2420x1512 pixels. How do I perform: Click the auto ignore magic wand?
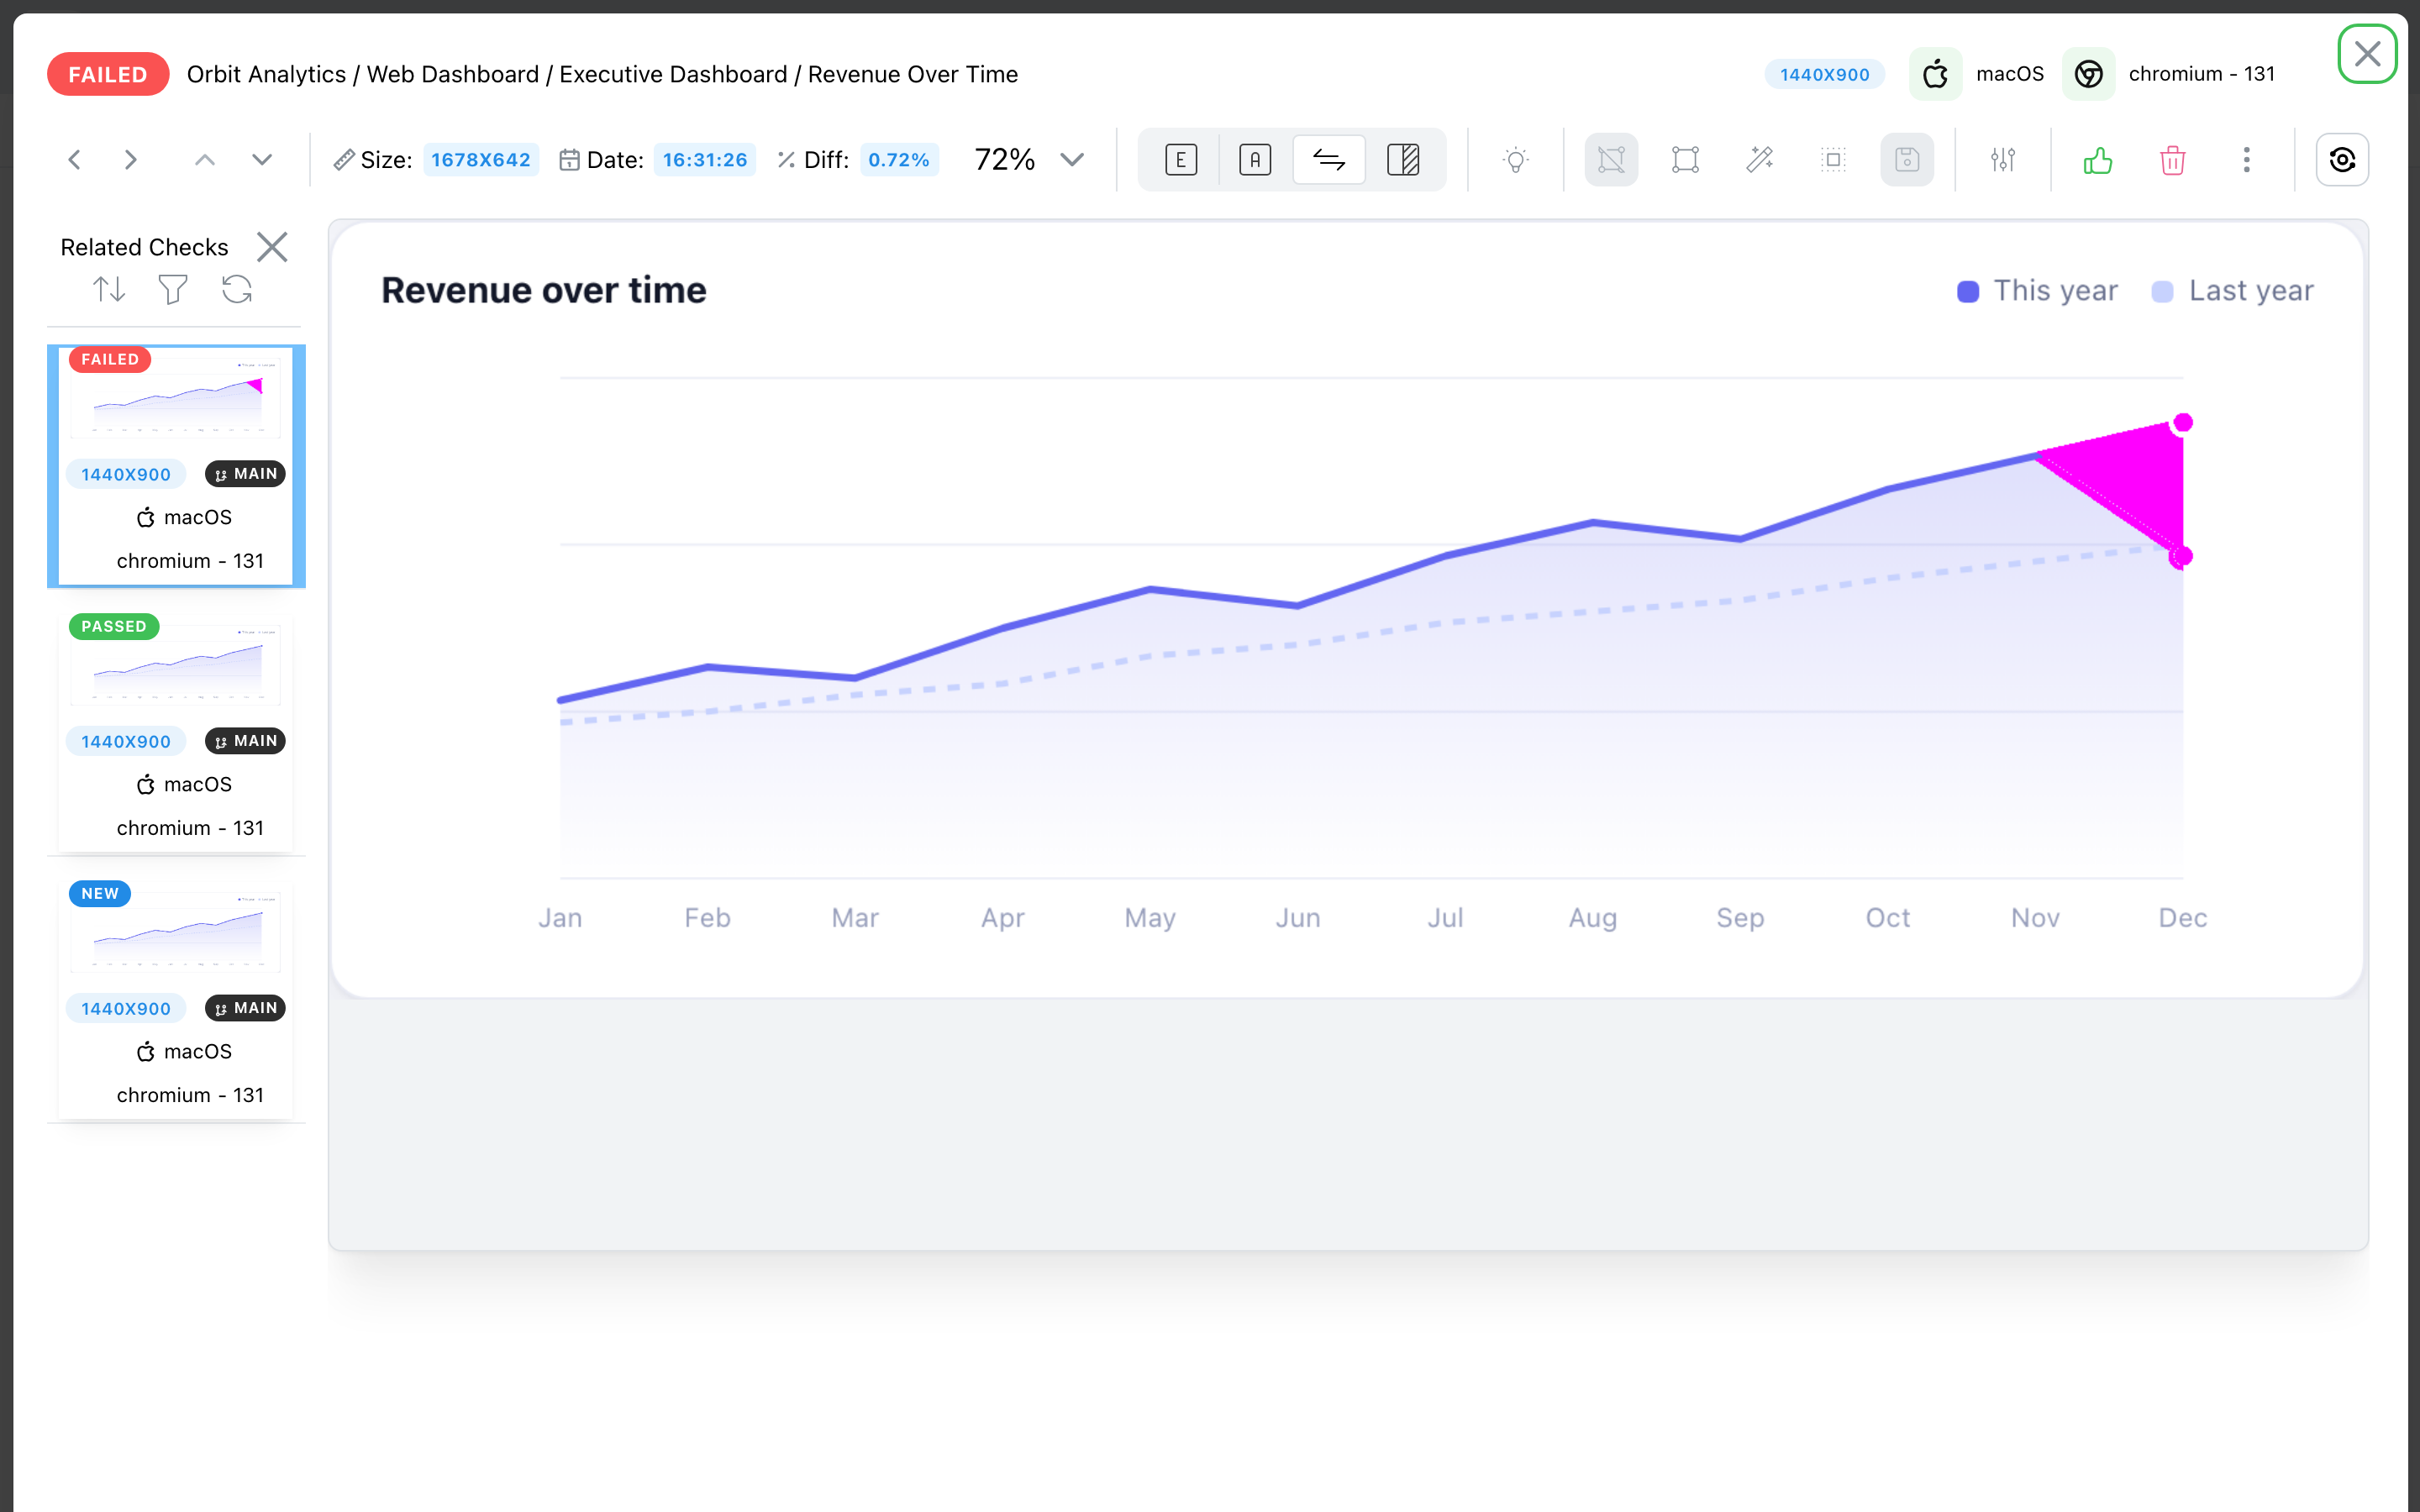(x=1759, y=160)
